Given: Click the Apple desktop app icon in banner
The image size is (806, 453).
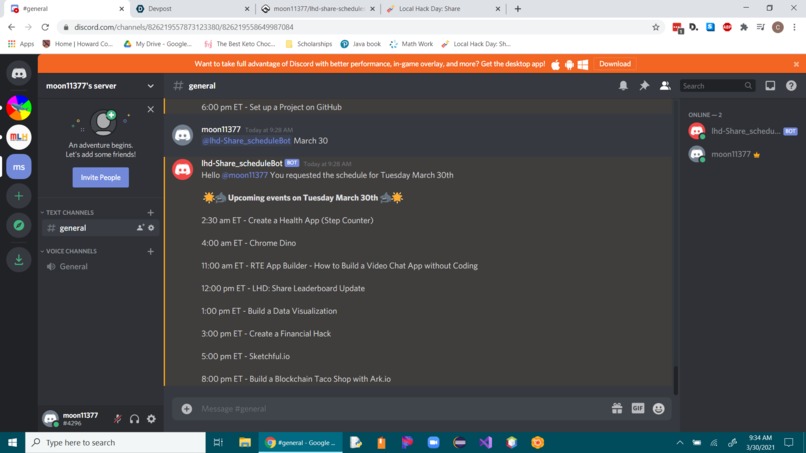Looking at the screenshot, I should click(x=556, y=64).
